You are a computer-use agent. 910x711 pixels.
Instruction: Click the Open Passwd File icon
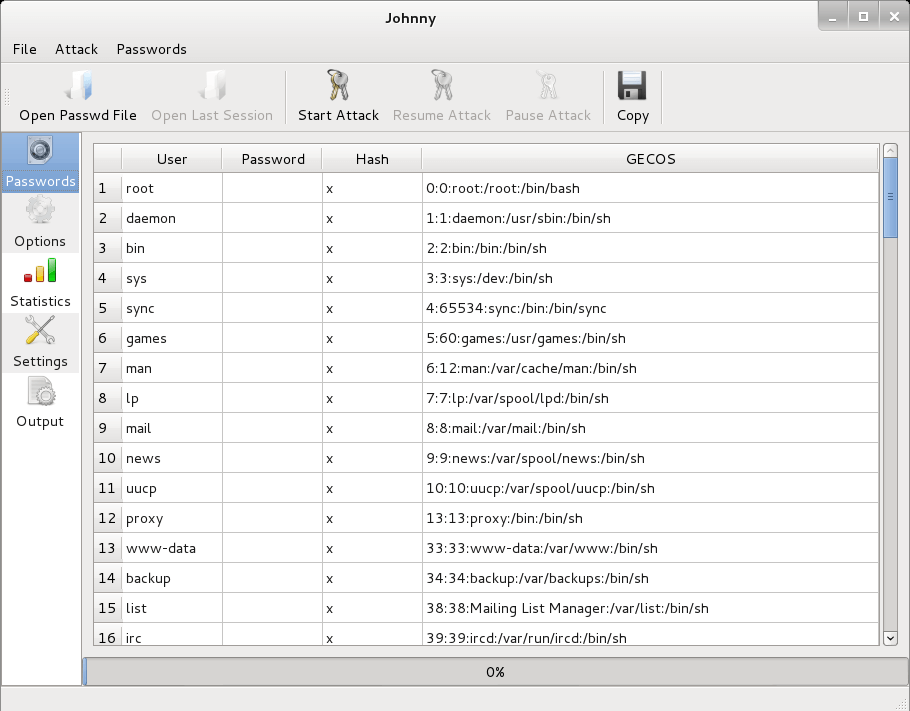pos(77,87)
